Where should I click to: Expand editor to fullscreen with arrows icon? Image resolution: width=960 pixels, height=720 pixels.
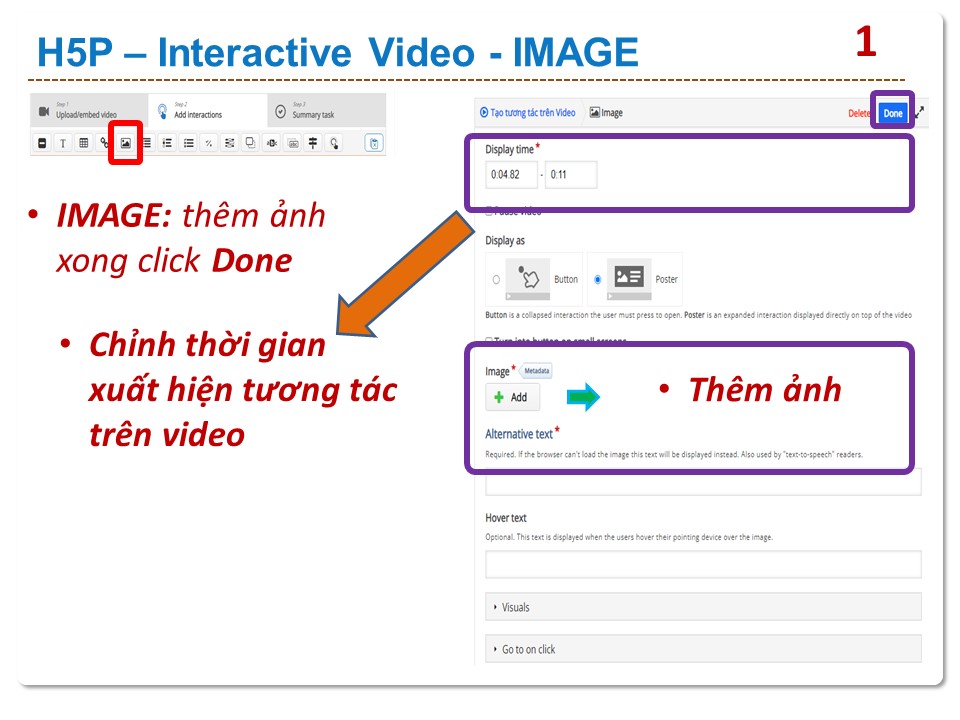point(919,113)
